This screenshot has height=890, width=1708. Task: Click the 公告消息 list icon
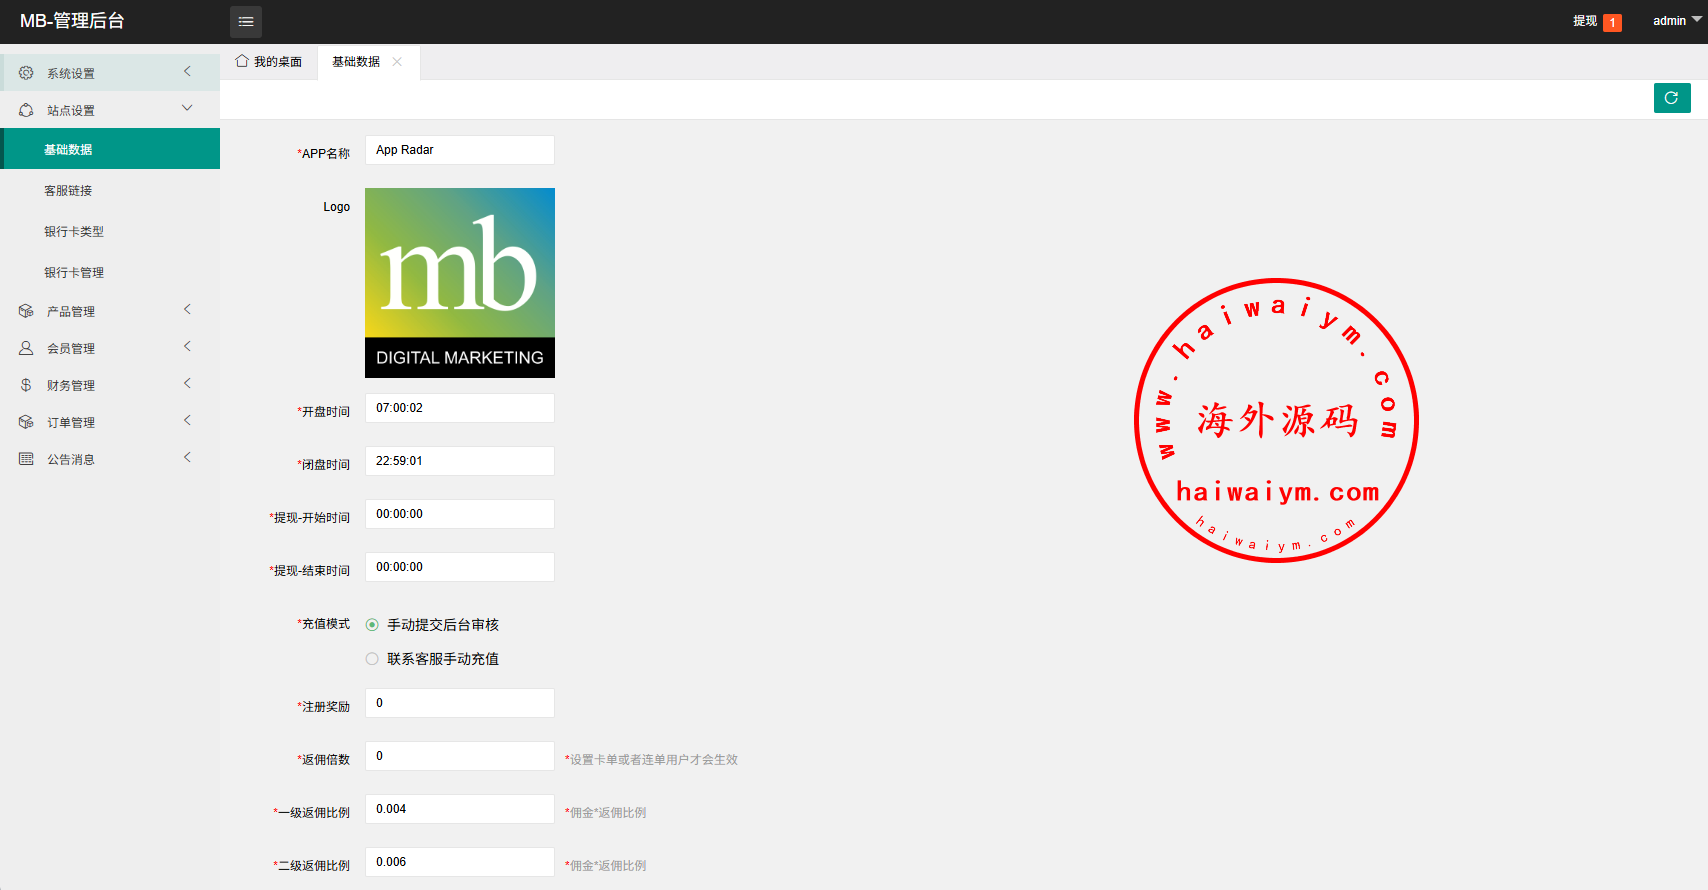(26, 459)
